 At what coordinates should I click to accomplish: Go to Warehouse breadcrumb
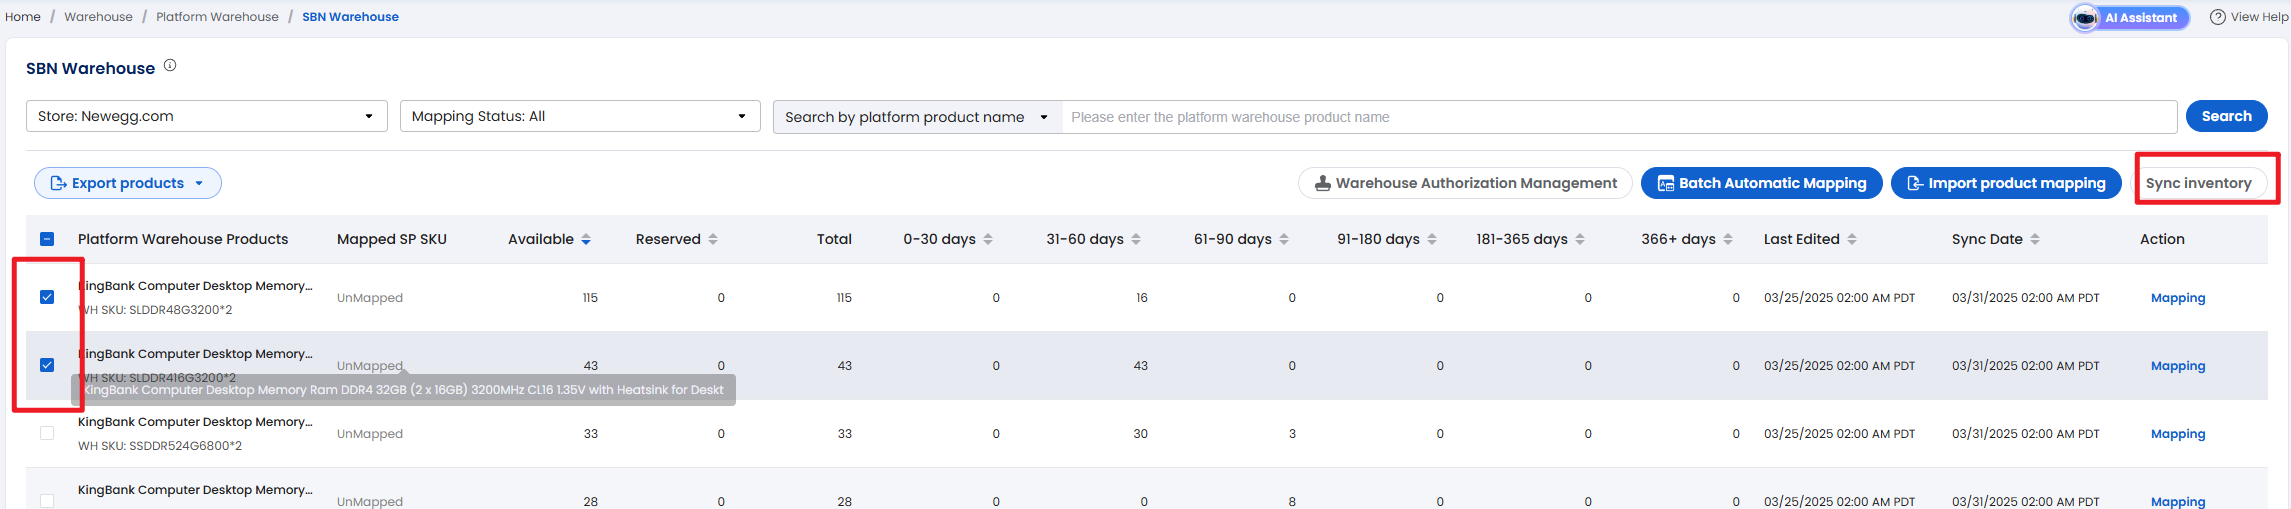tap(98, 17)
